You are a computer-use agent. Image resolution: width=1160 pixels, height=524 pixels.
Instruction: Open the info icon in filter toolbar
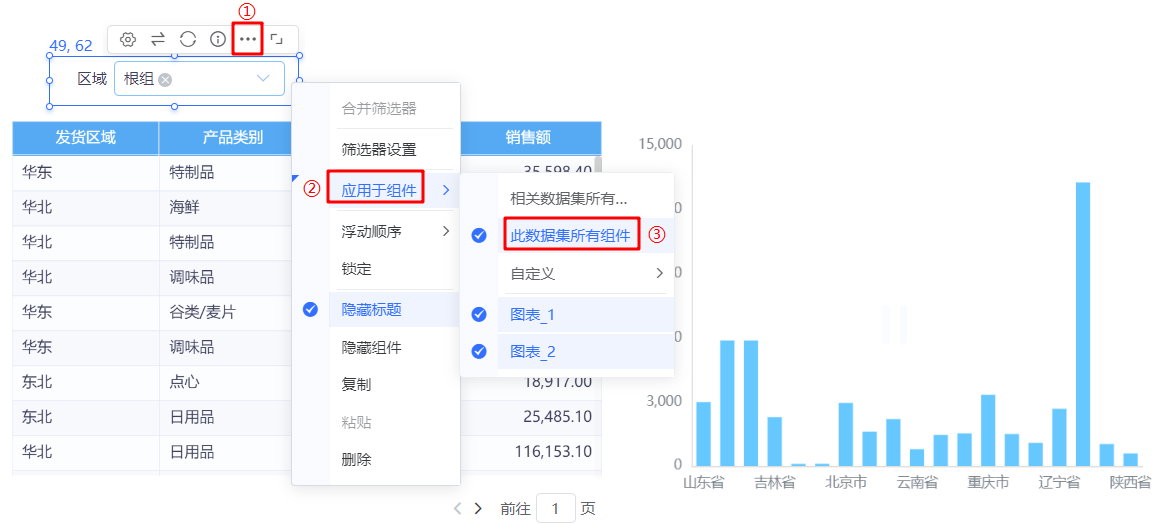coord(218,39)
